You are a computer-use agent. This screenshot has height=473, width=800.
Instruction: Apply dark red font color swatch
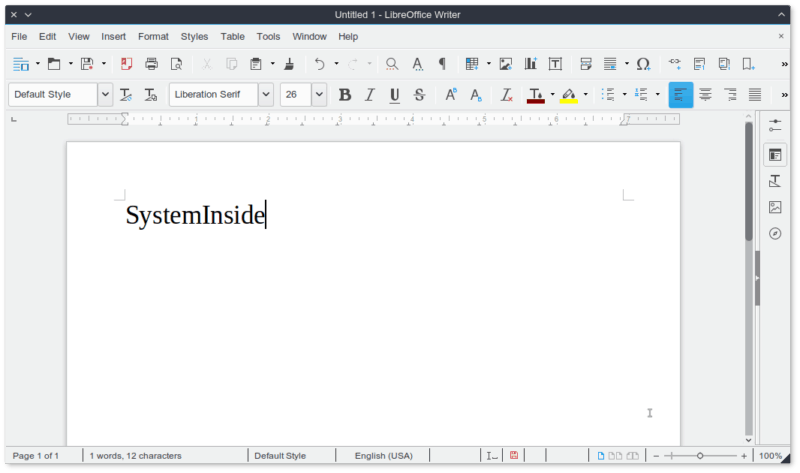tap(536, 95)
